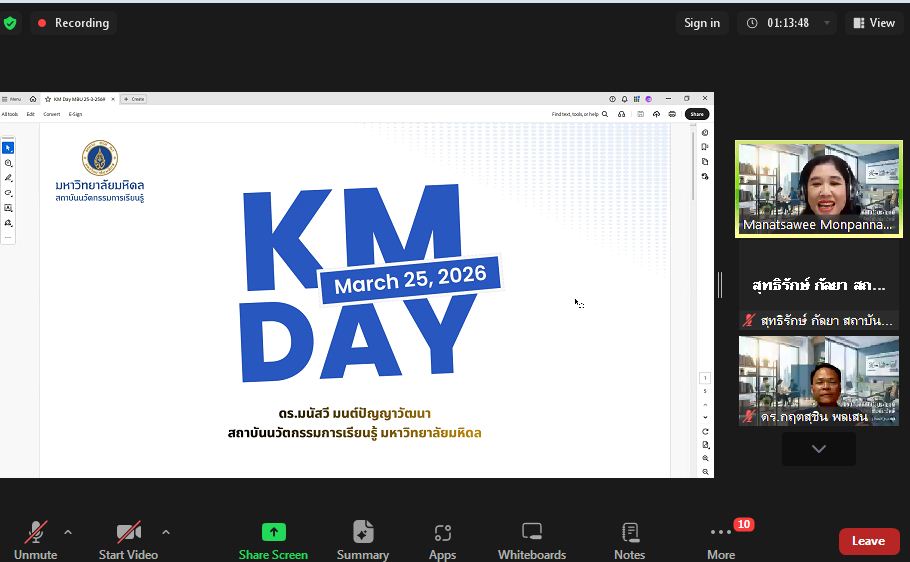Click the meeting timer clock icon
910x562 pixels.
click(752, 23)
